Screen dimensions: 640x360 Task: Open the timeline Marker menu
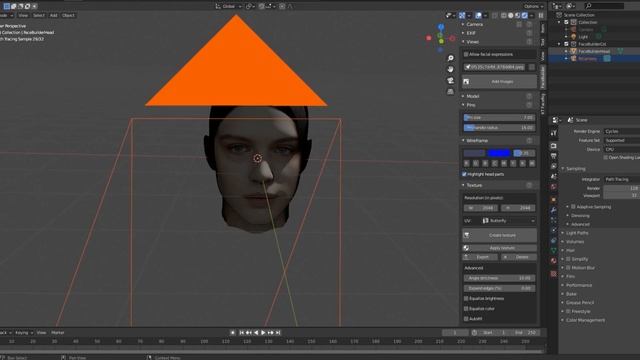[58, 333]
